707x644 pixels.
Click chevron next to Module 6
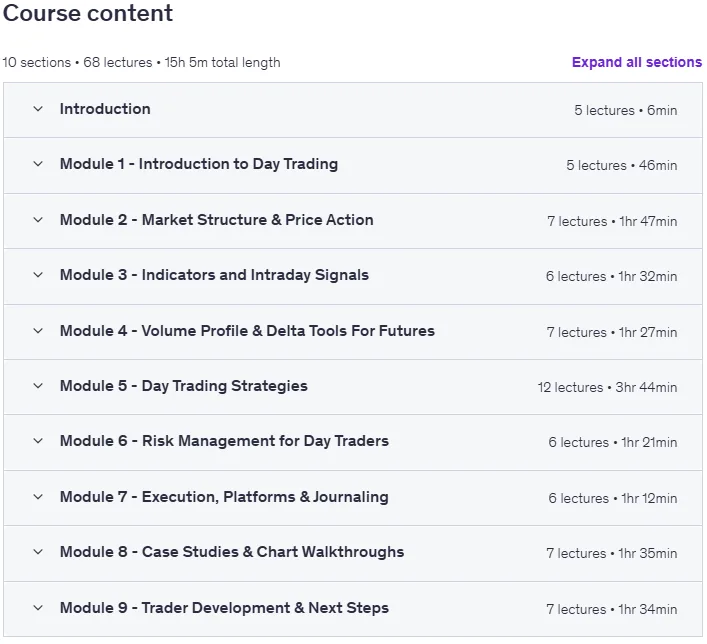click(38, 441)
